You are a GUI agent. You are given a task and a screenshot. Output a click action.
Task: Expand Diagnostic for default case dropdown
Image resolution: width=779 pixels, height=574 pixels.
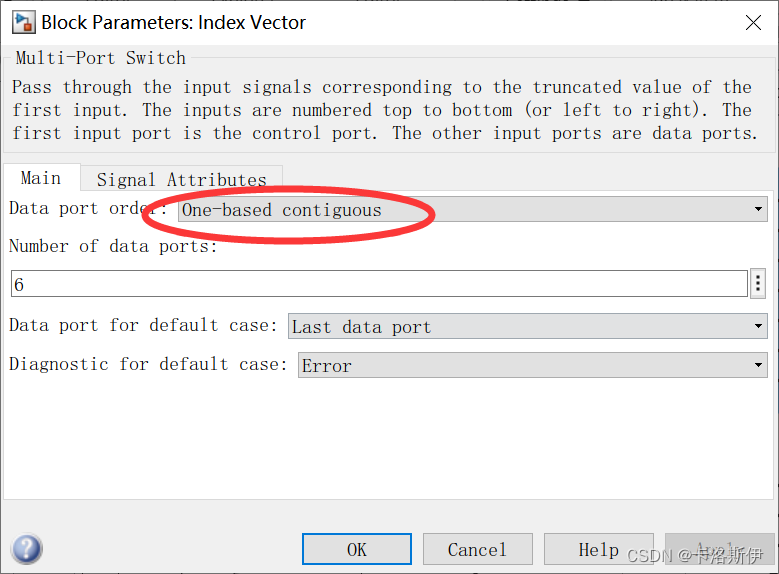[x=532, y=366]
